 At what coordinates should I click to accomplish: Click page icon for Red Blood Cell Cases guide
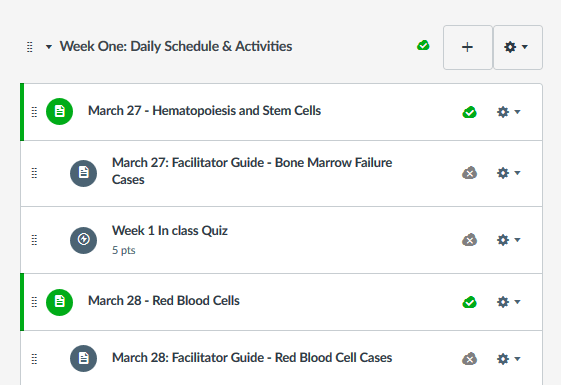coord(83,358)
